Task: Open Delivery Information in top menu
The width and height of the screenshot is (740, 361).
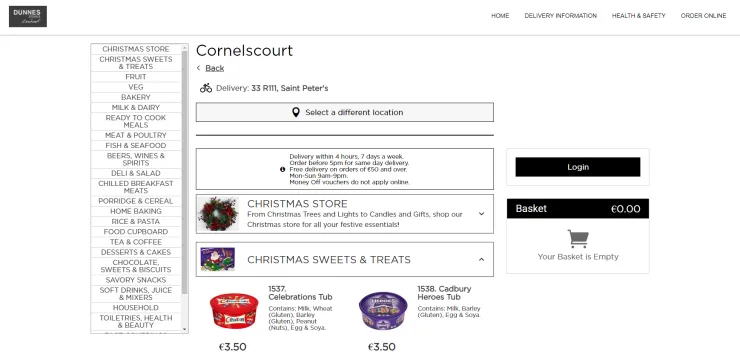Action: pyautogui.click(x=561, y=16)
